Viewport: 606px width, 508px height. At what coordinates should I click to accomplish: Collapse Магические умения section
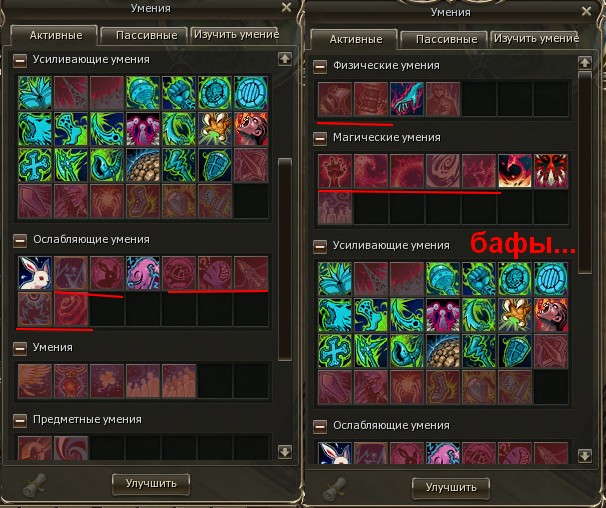click(x=320, y=138)
